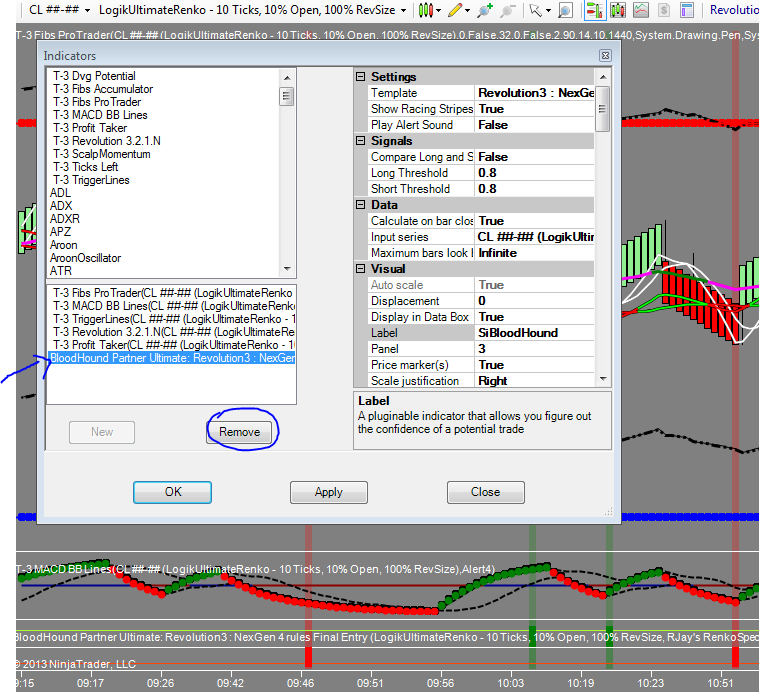Collapse the Data property group
This screenshot has width=759, height=692.
tap(361, 205)
